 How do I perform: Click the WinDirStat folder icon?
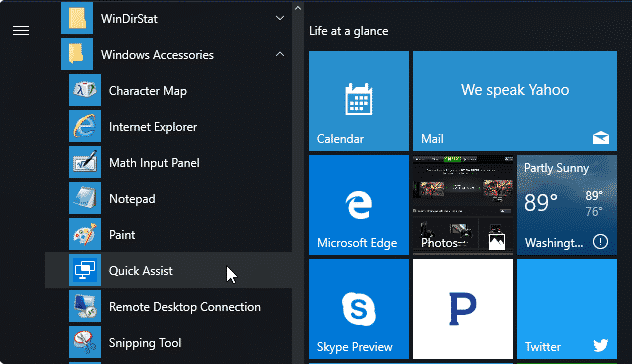[x=77, y=18]
